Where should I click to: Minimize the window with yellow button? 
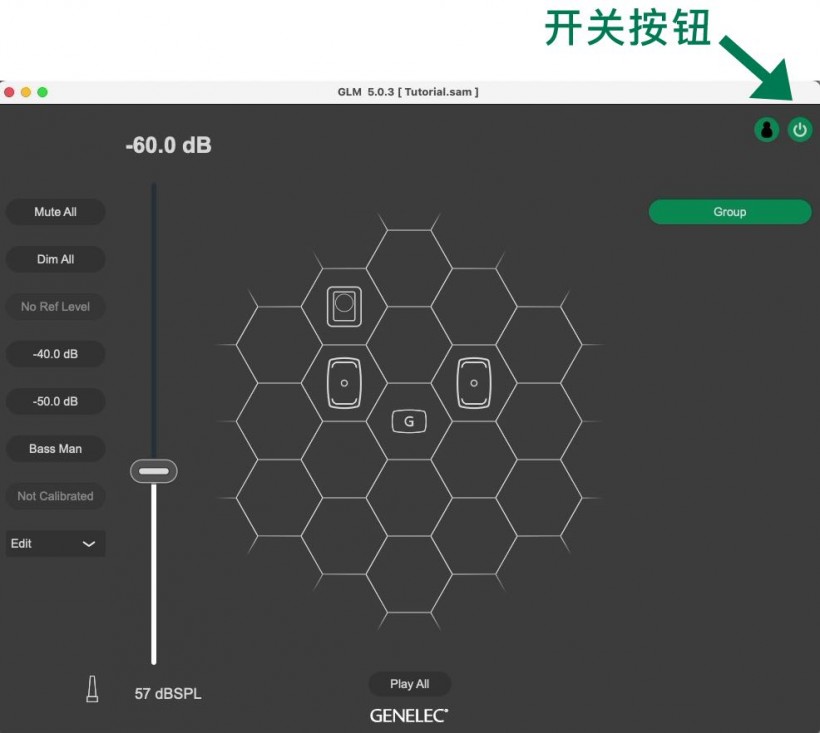coord(26,92)
